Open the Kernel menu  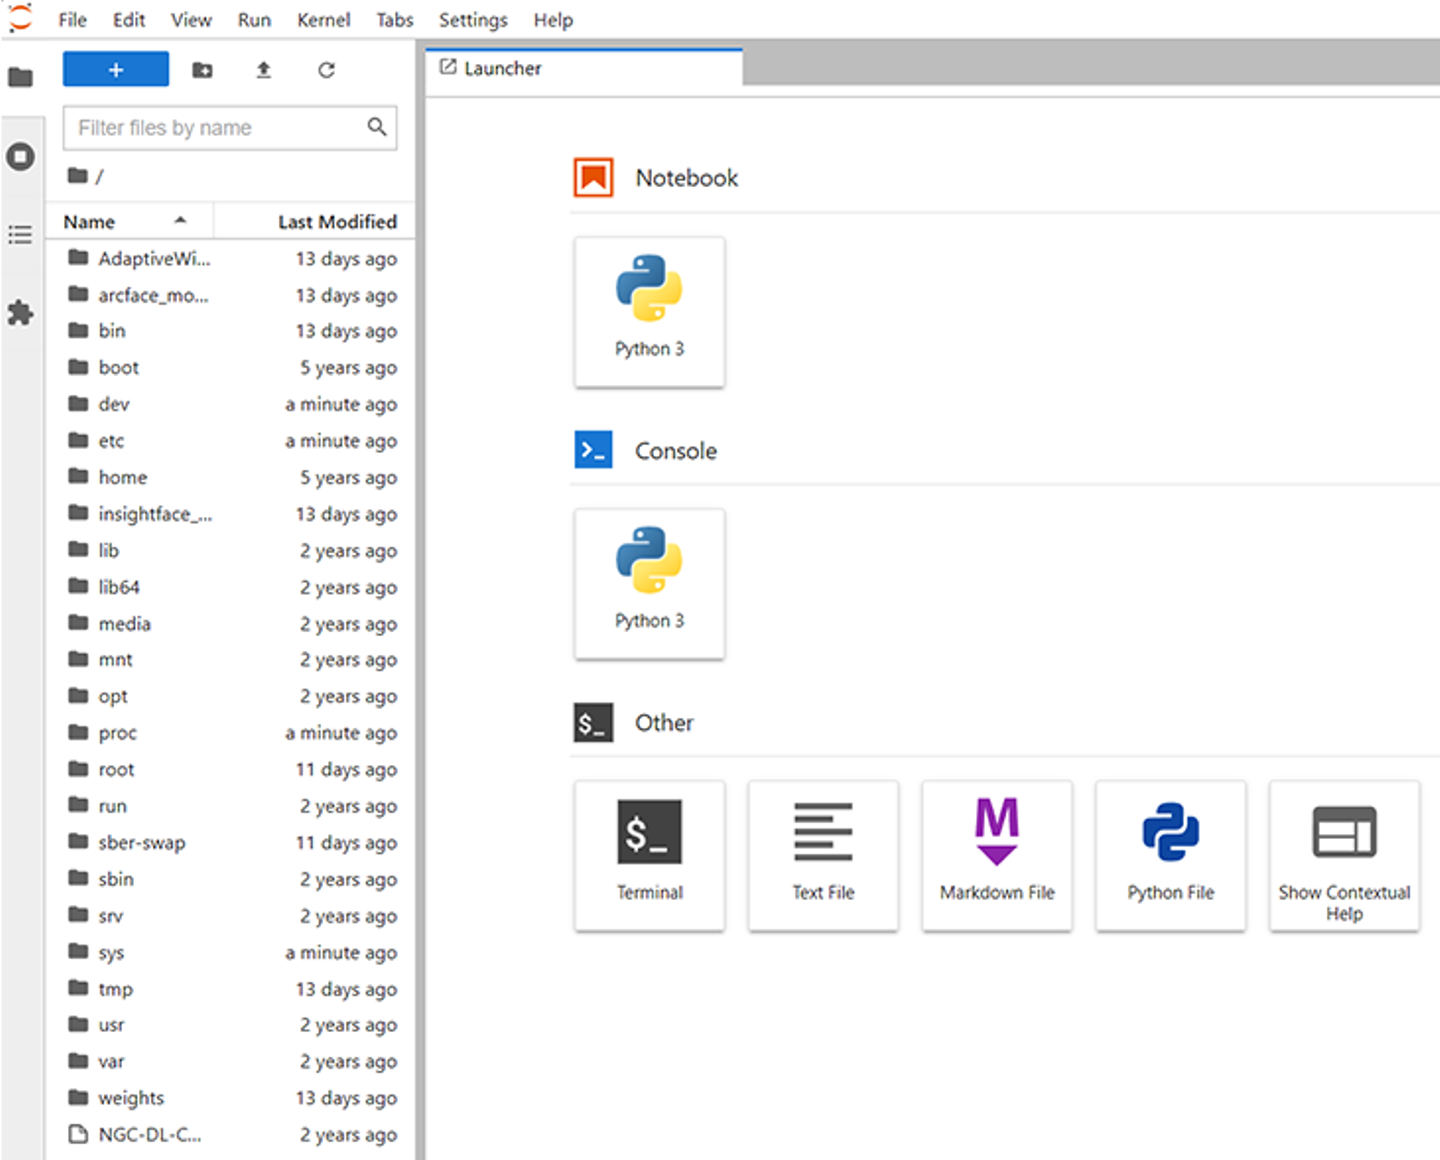(323, 20)
